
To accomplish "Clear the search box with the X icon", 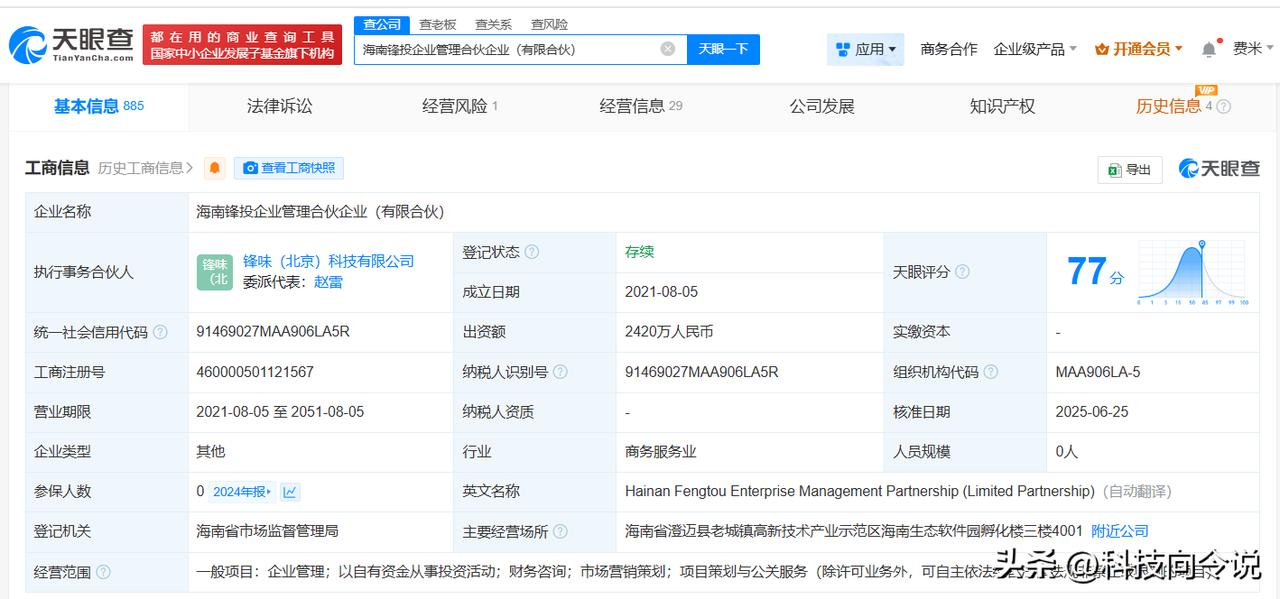I will tap(667, 49).
